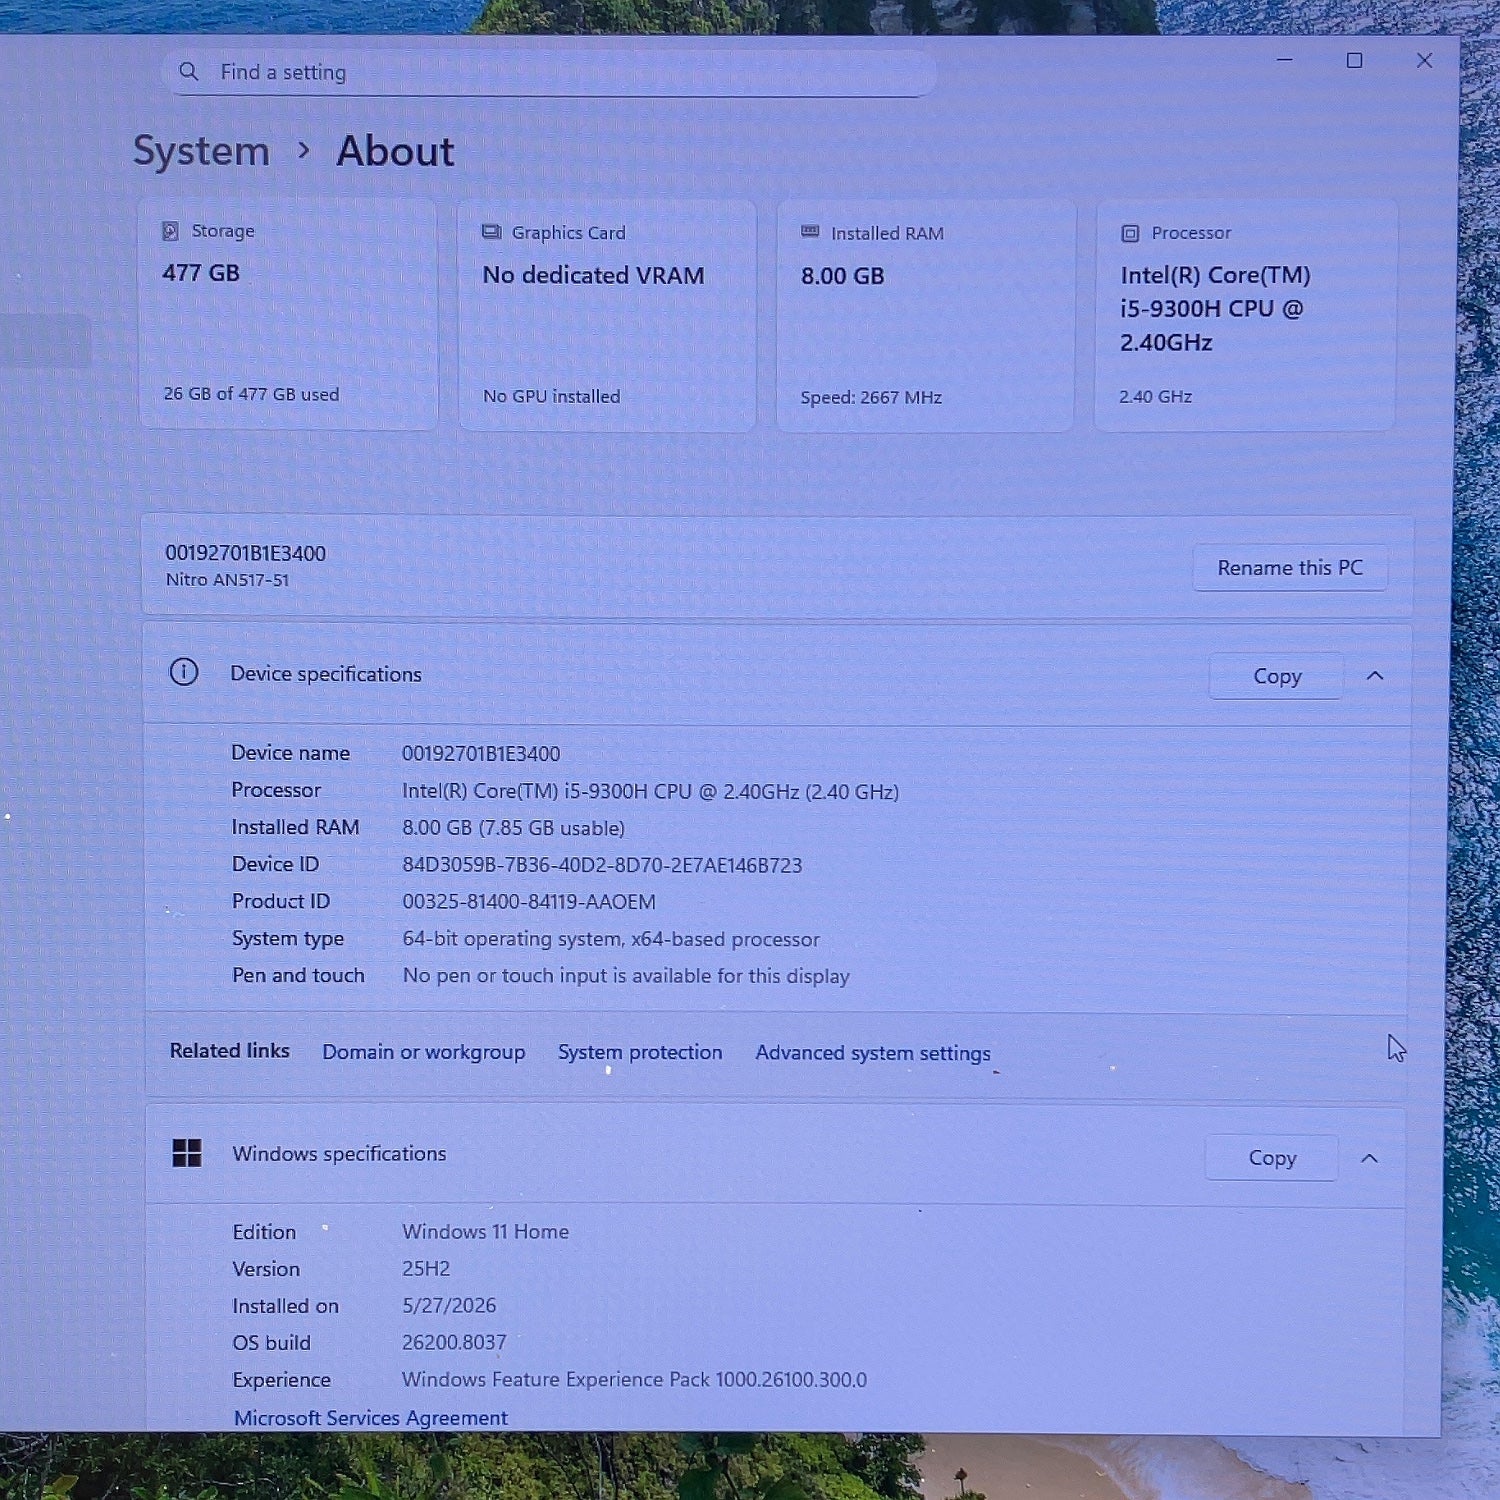Click the Processor chip icon
The image size is (1500, 1500).
point(1130,233)
